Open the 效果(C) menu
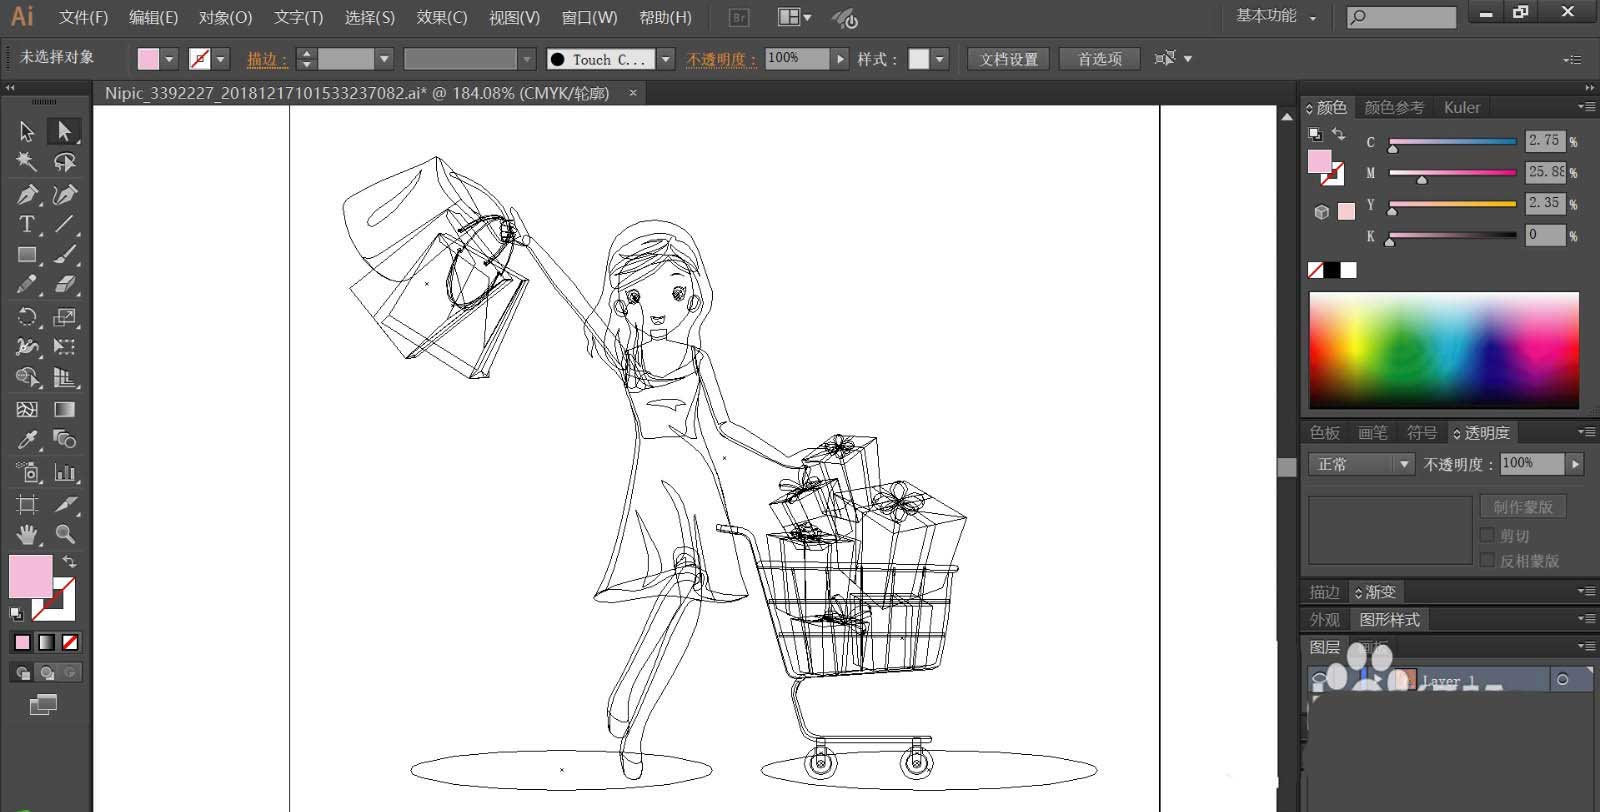This screenshot has height=812, width=1600. (x=442, y=17)
